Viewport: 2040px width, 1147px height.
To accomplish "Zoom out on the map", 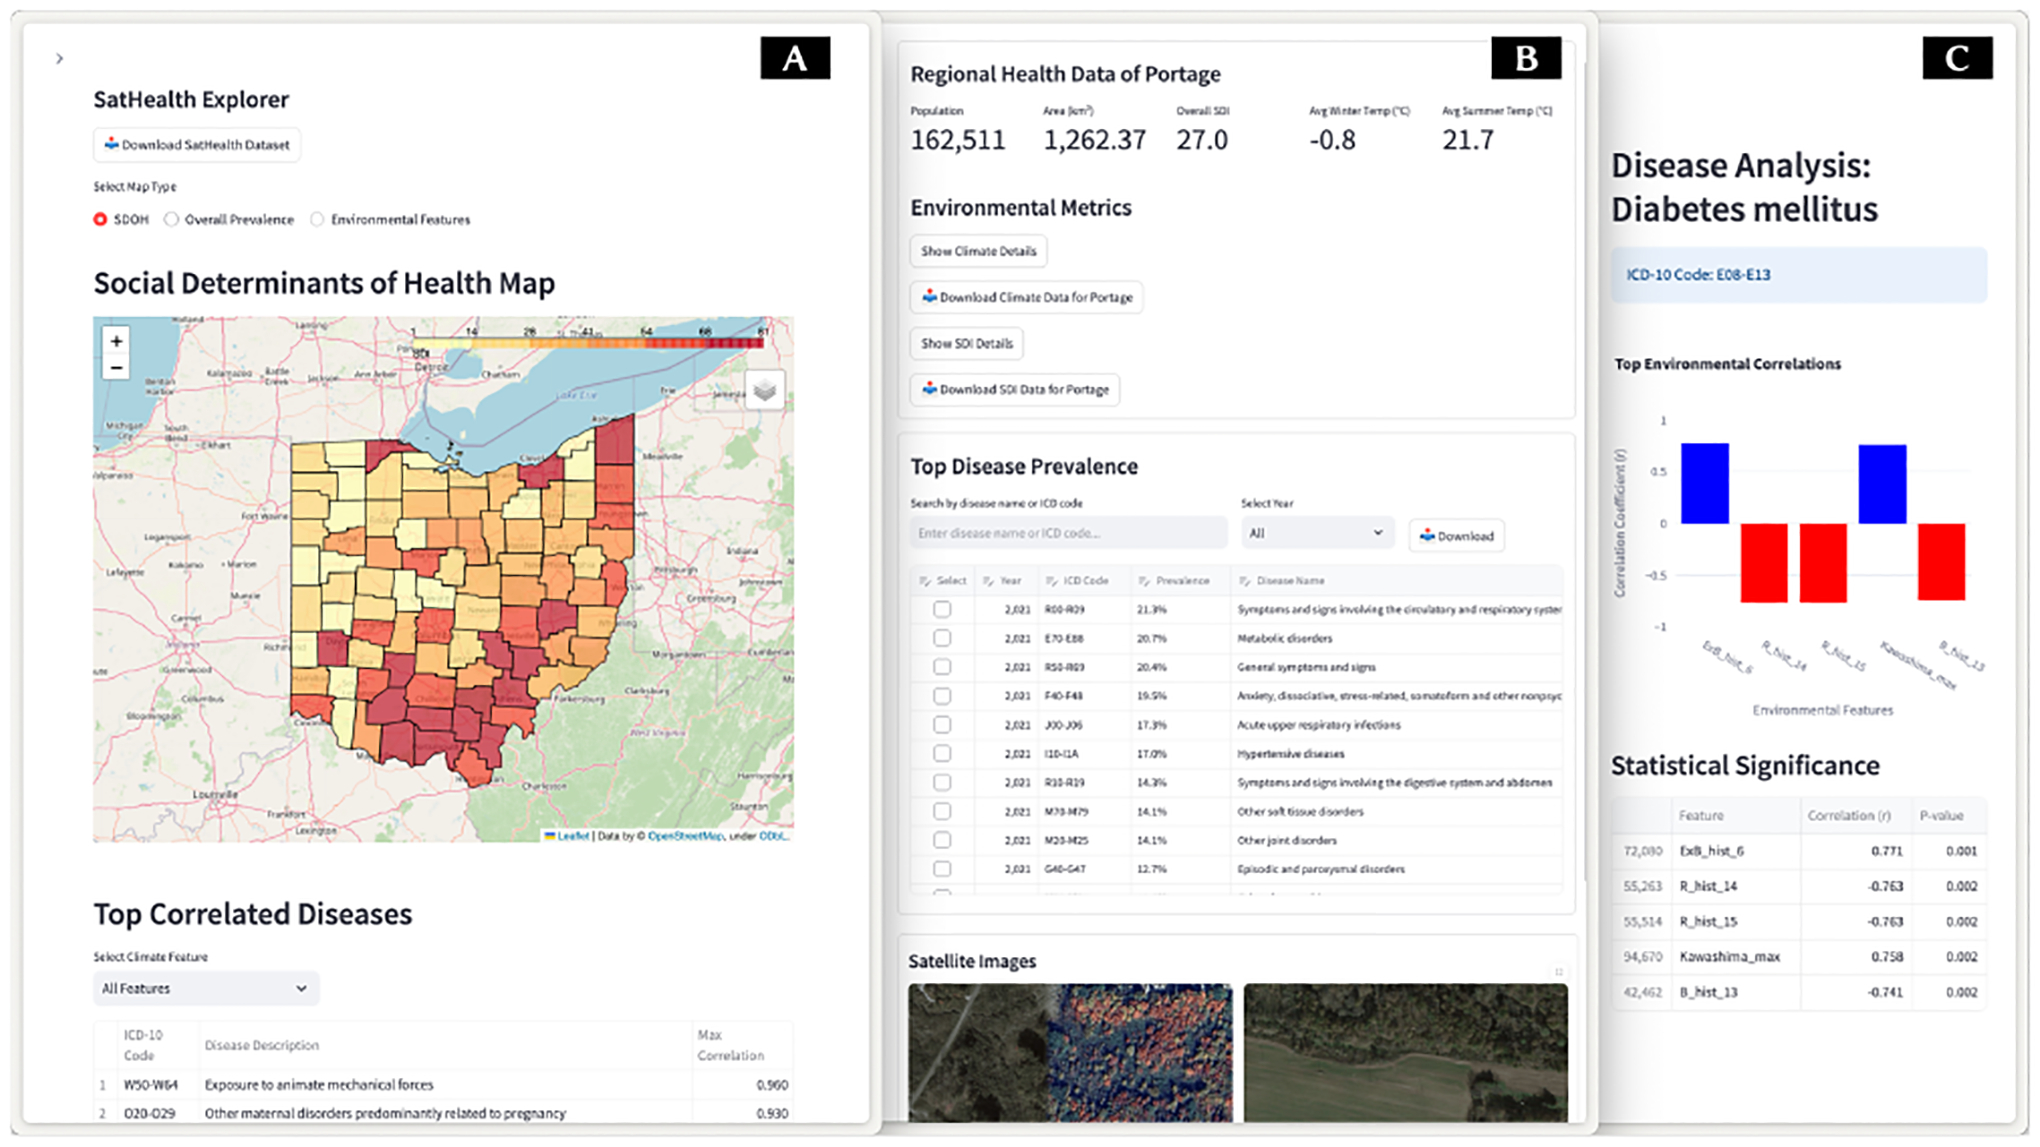I will click(116, 368).
